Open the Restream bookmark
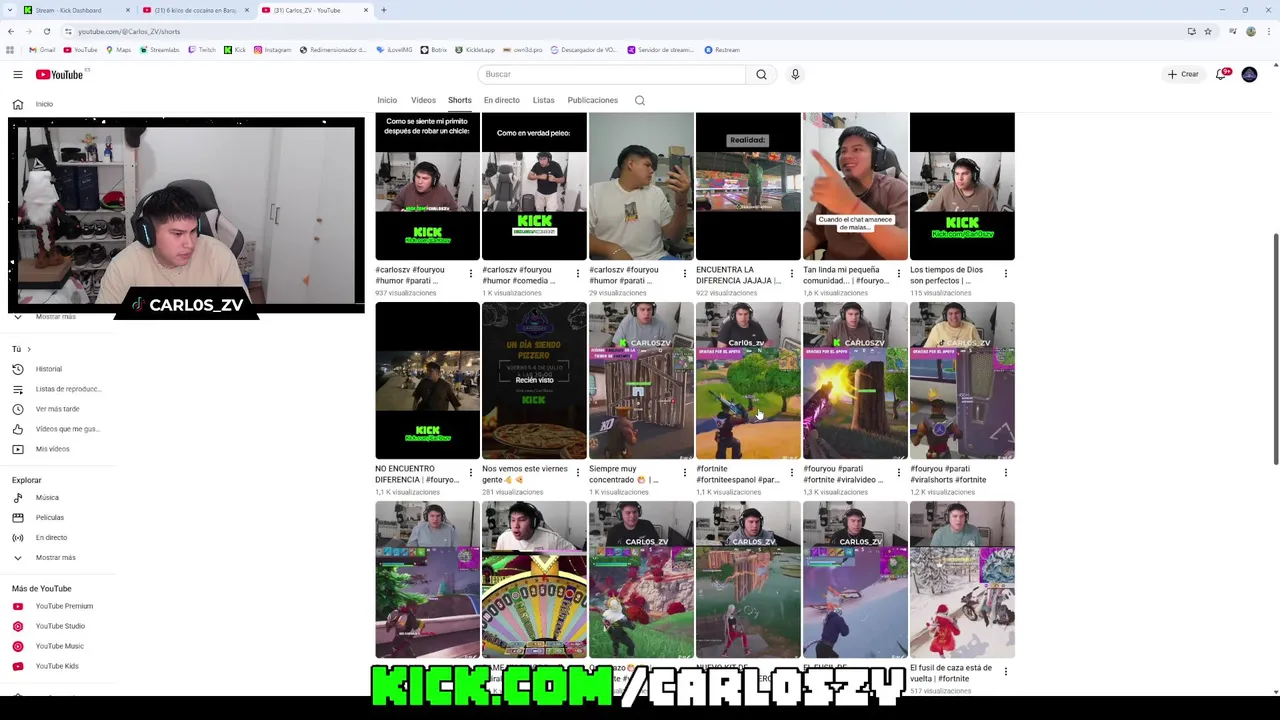Screen dimensions: 1280x720 722,50
